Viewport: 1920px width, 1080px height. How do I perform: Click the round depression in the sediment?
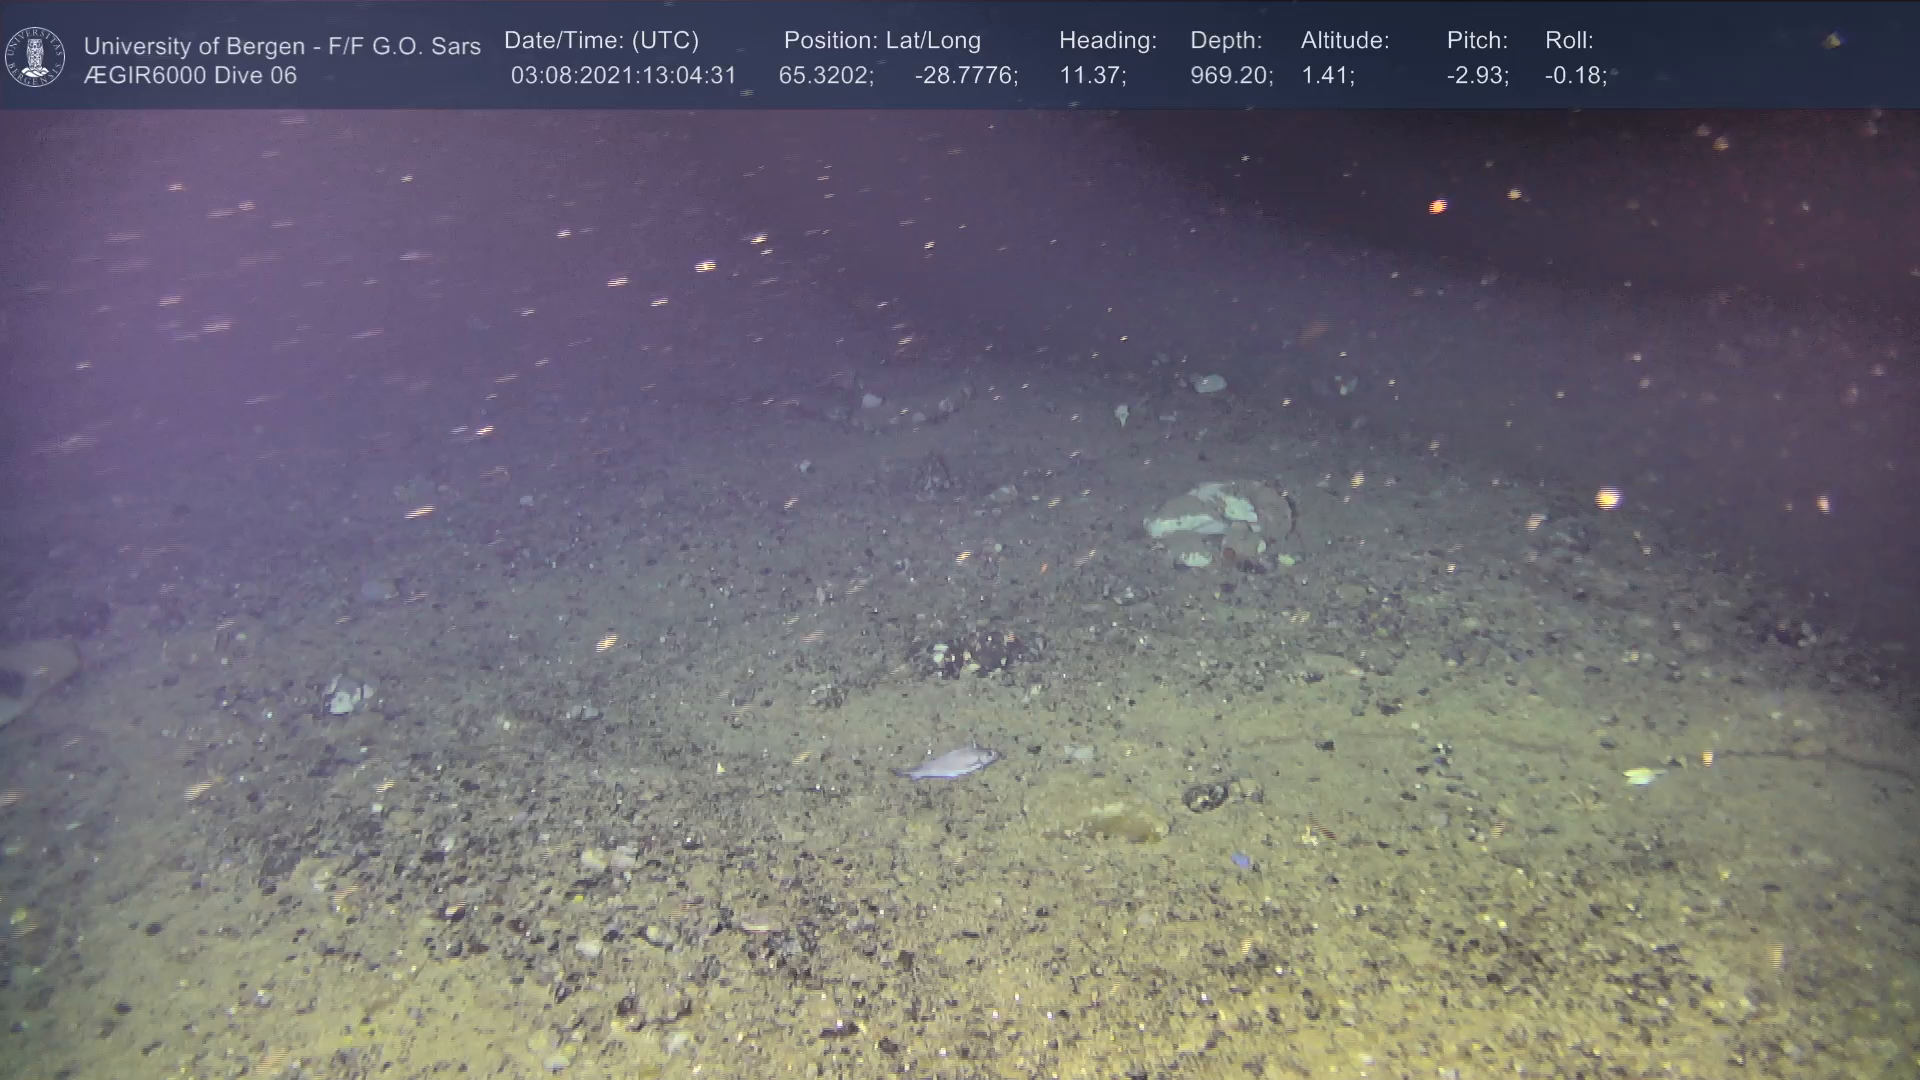[x=1125, y=824]
